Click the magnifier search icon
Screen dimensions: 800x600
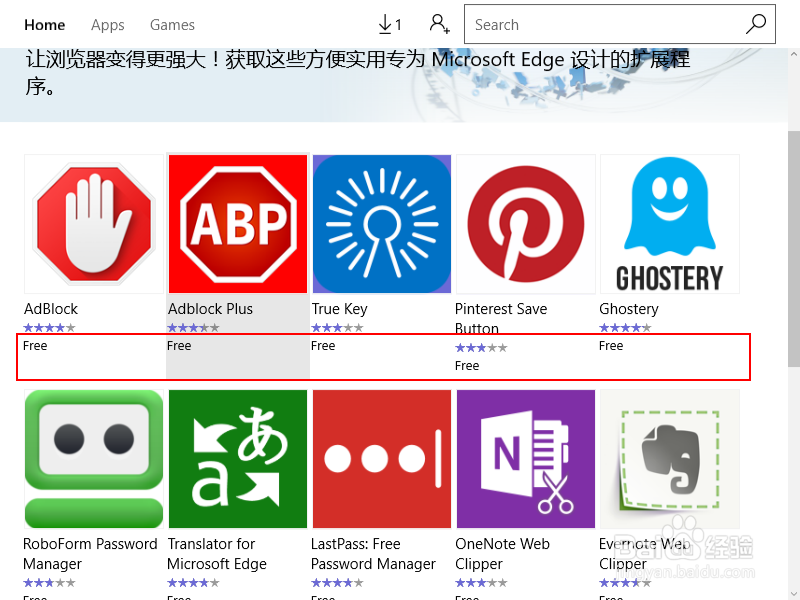[756, 24]
